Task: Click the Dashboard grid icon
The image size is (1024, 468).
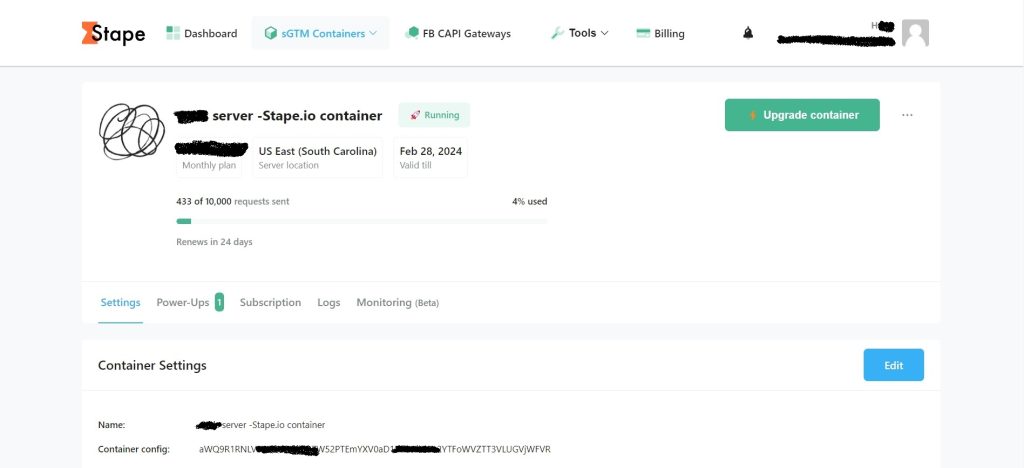Action: 172,33
